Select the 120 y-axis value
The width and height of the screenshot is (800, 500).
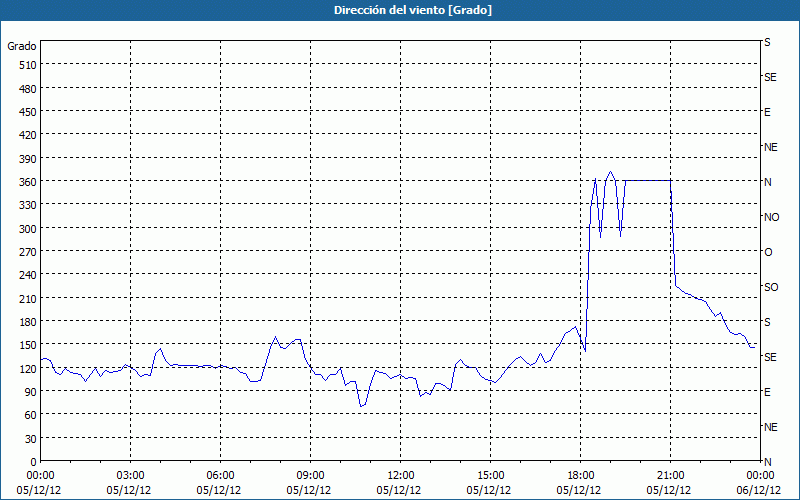[28, 369]
